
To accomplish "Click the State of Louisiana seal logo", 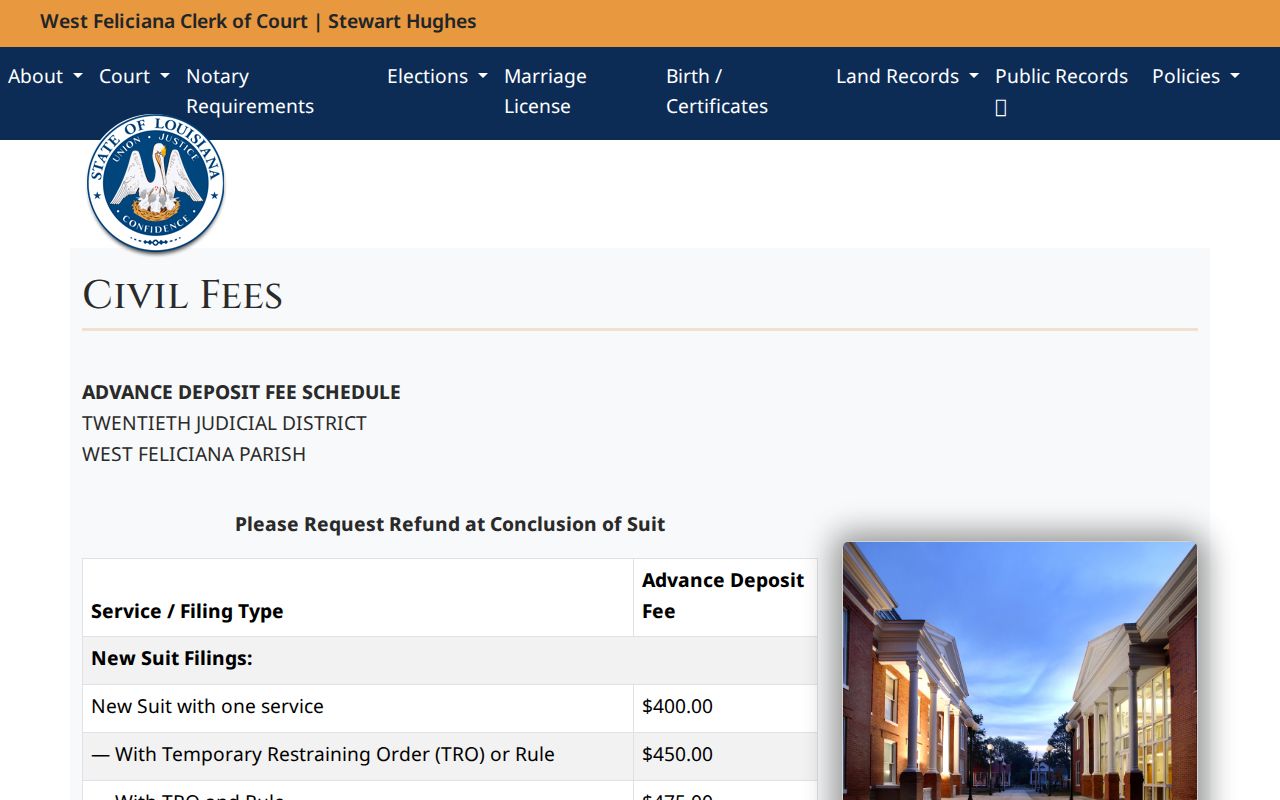I will click(x=155, y=183).
